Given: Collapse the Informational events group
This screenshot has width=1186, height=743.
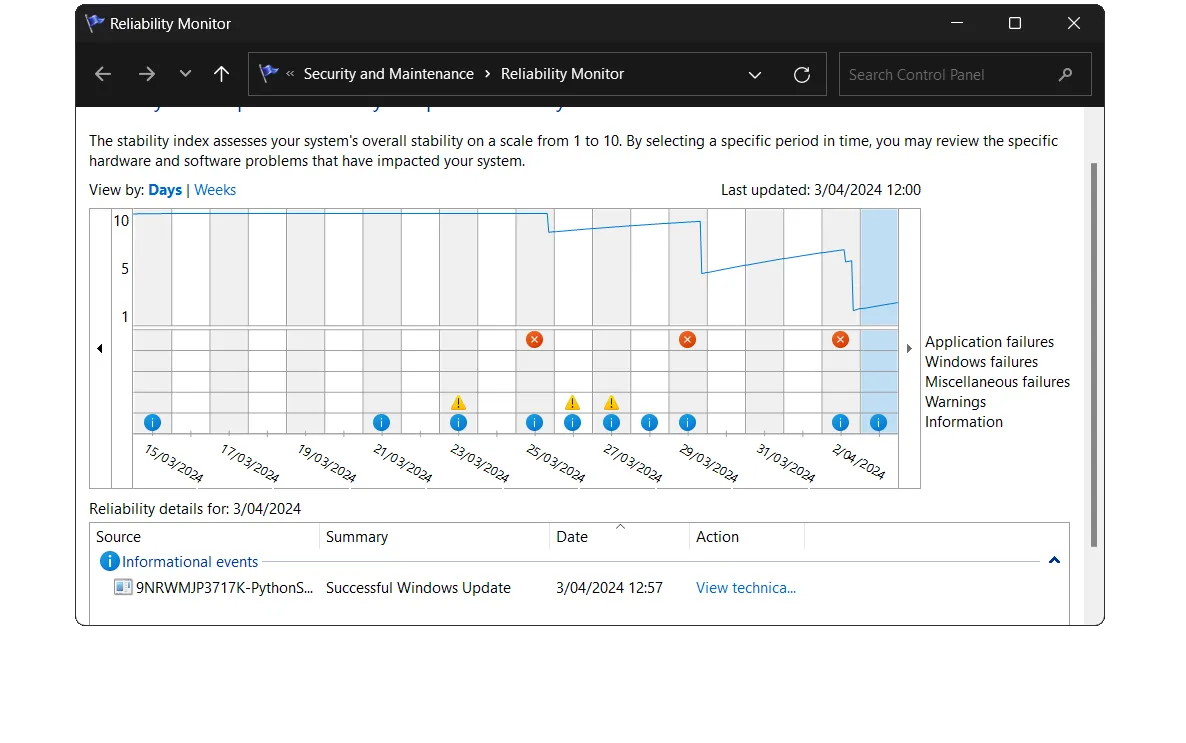Looking at the screenshot, I should (x=1054, y=561).
